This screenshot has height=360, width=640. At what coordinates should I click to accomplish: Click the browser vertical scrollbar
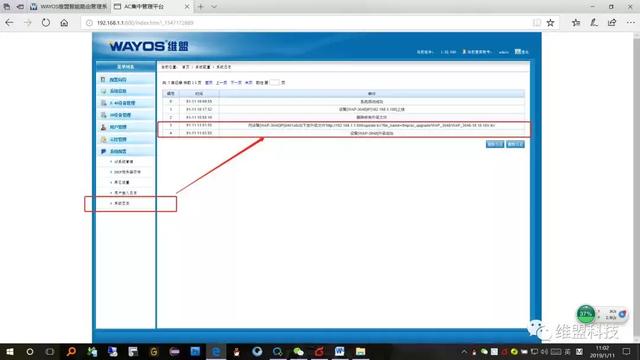coord(636,186)
